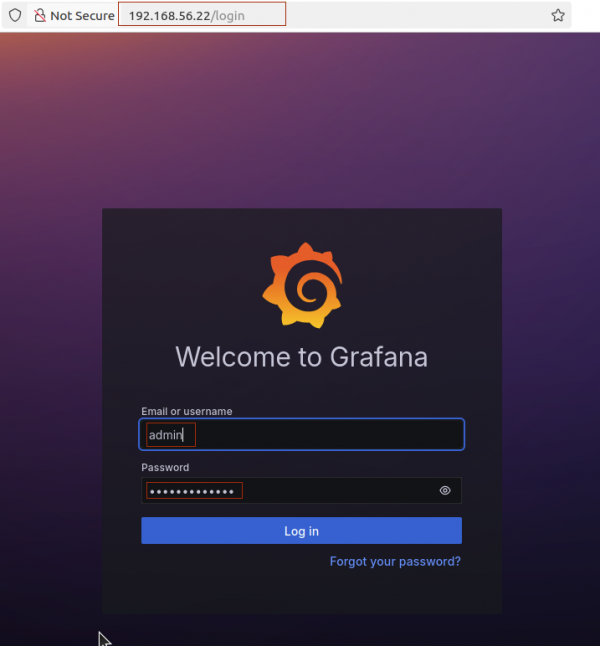Open the Forgot your password link
The height and width of the screenshot is (646, 600).
tap(395, 562)
